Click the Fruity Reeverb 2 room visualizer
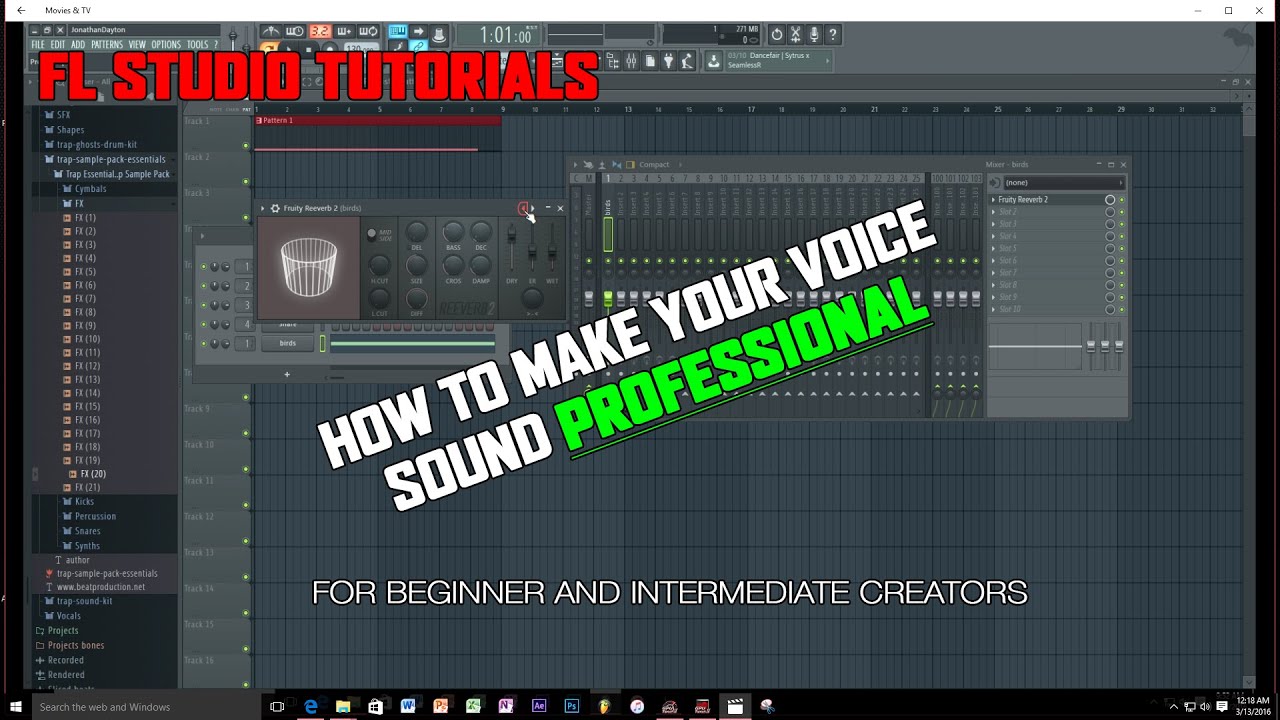Viewport: 1280px width, 720px height. point(308,267)
